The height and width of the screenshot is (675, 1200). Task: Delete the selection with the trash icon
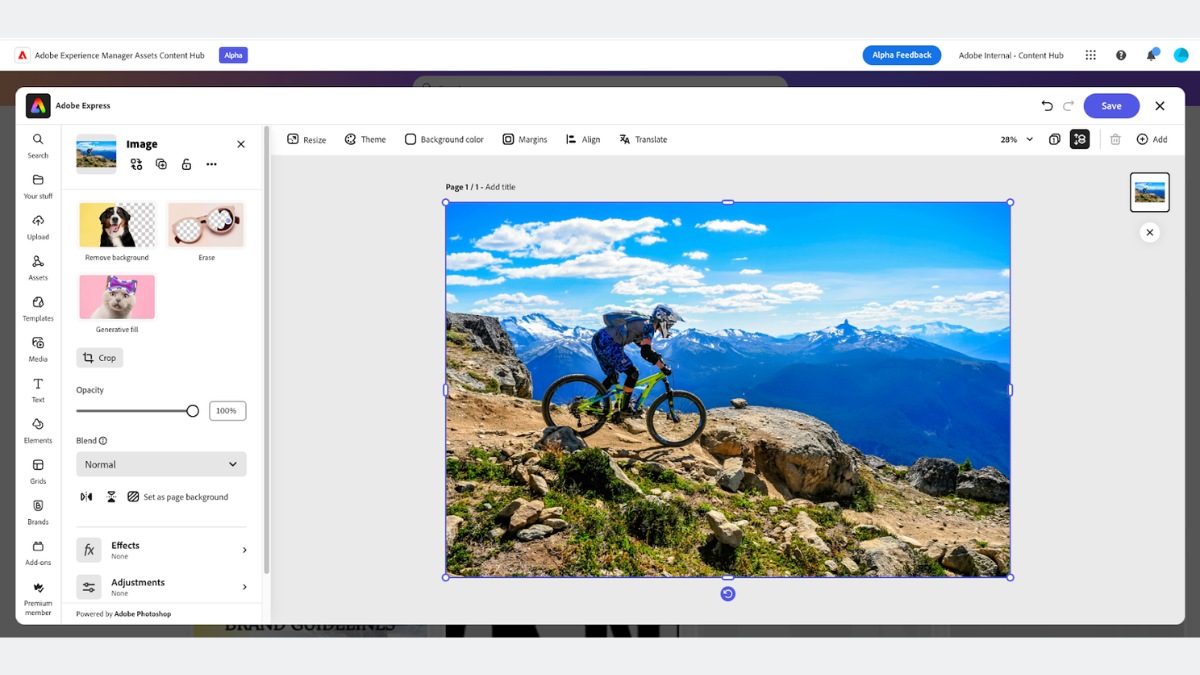1115,139
